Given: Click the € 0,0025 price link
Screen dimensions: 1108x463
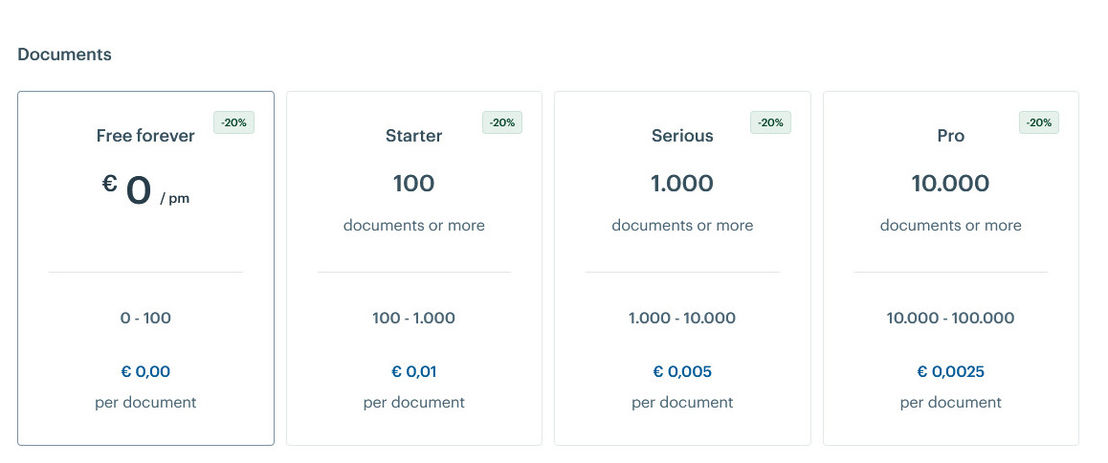Looking at the screenshot, I should click(951, 372).
